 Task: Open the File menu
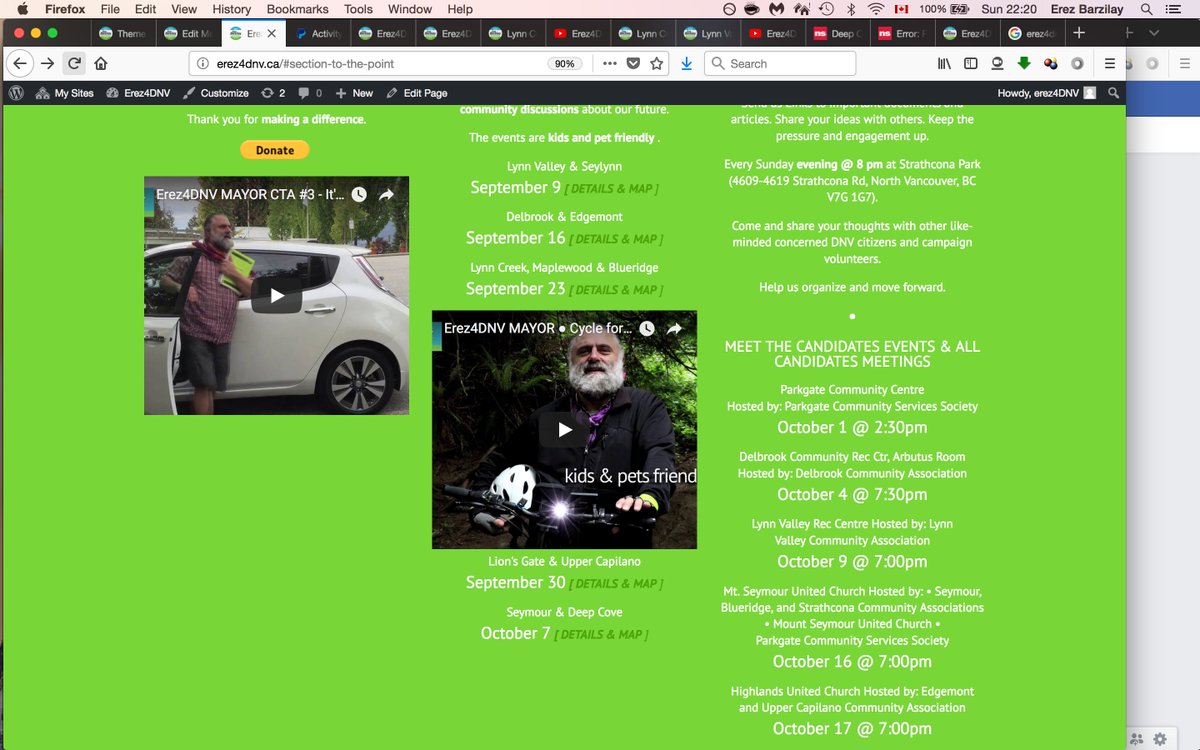pyautogui.click(x=110, y=9)
